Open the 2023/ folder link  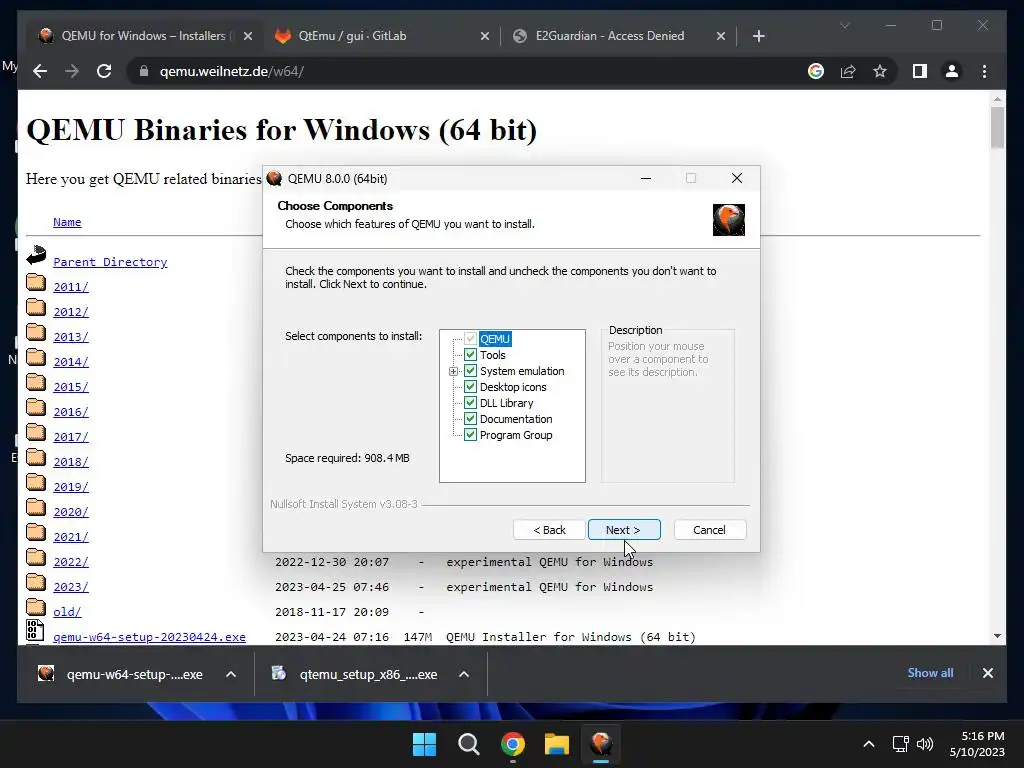coord(71,586)
